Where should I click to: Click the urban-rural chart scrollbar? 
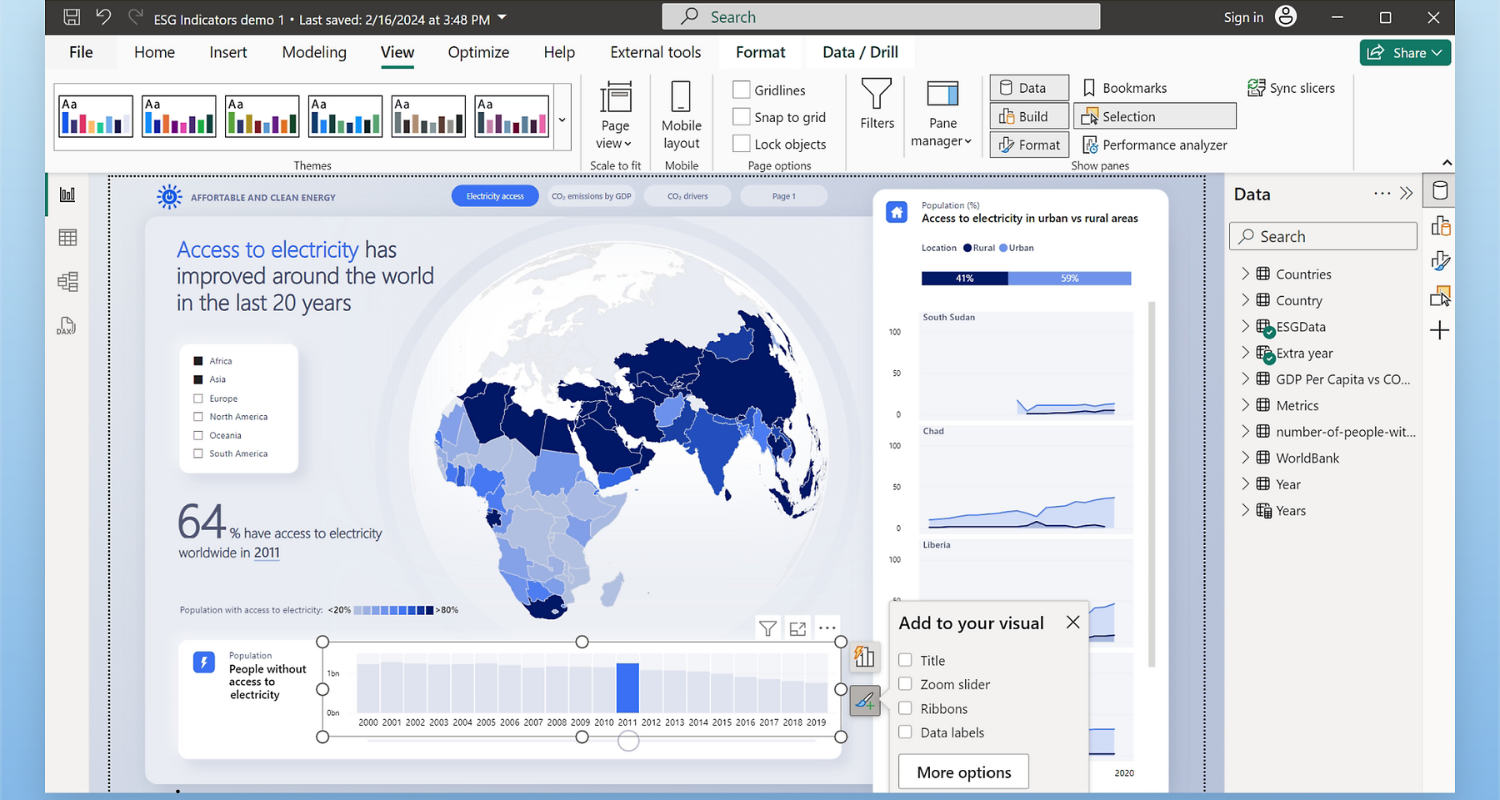click(1152, 484)
